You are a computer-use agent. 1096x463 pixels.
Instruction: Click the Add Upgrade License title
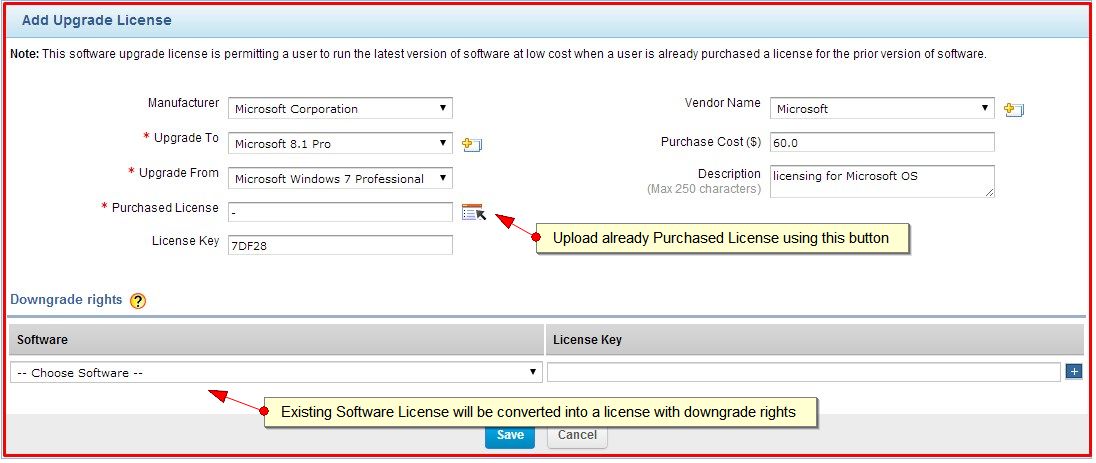coord(96,20)
